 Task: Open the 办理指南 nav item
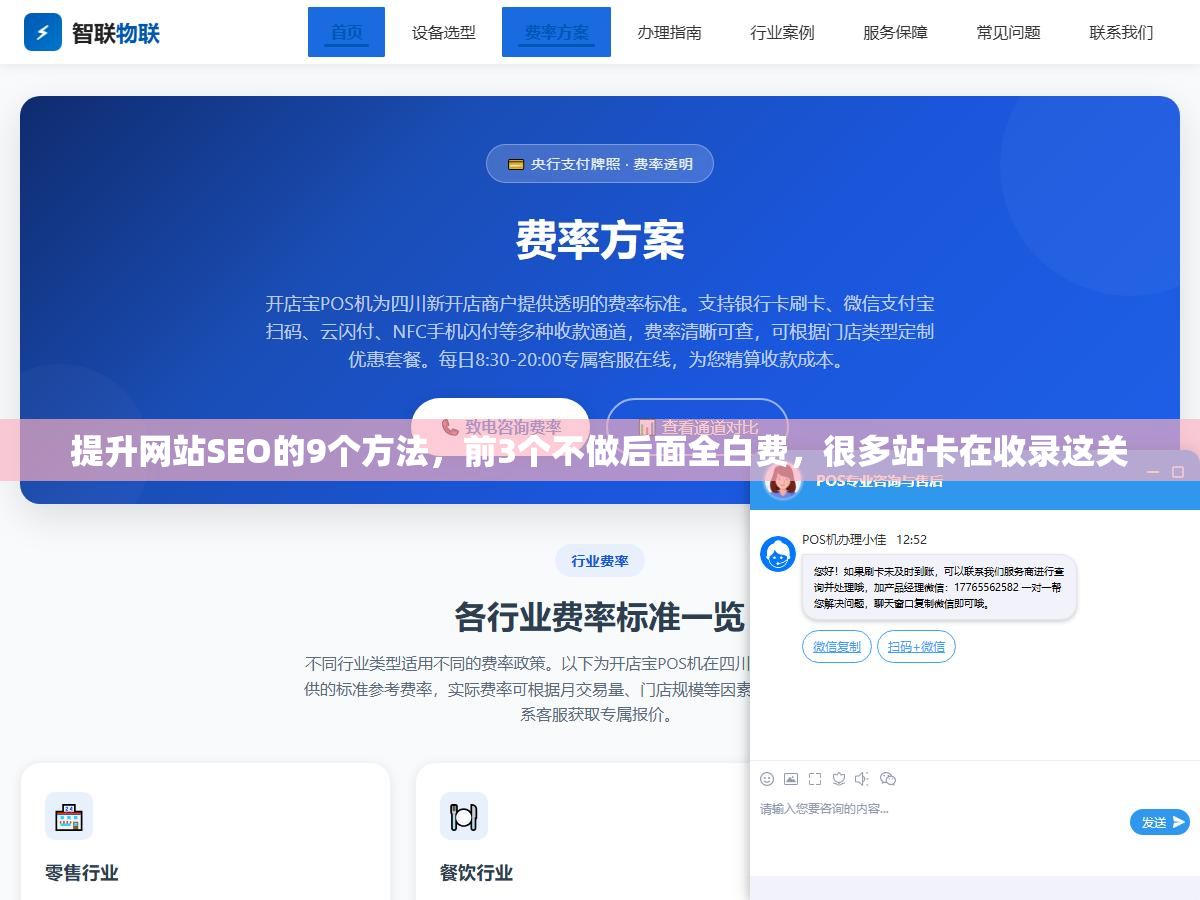pos(669,32)
